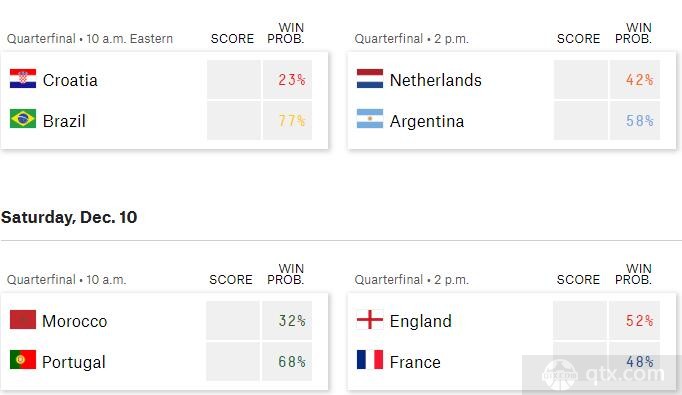Click Croatia's 23% win probability
682x395 pixels.
tap(291, 80)
